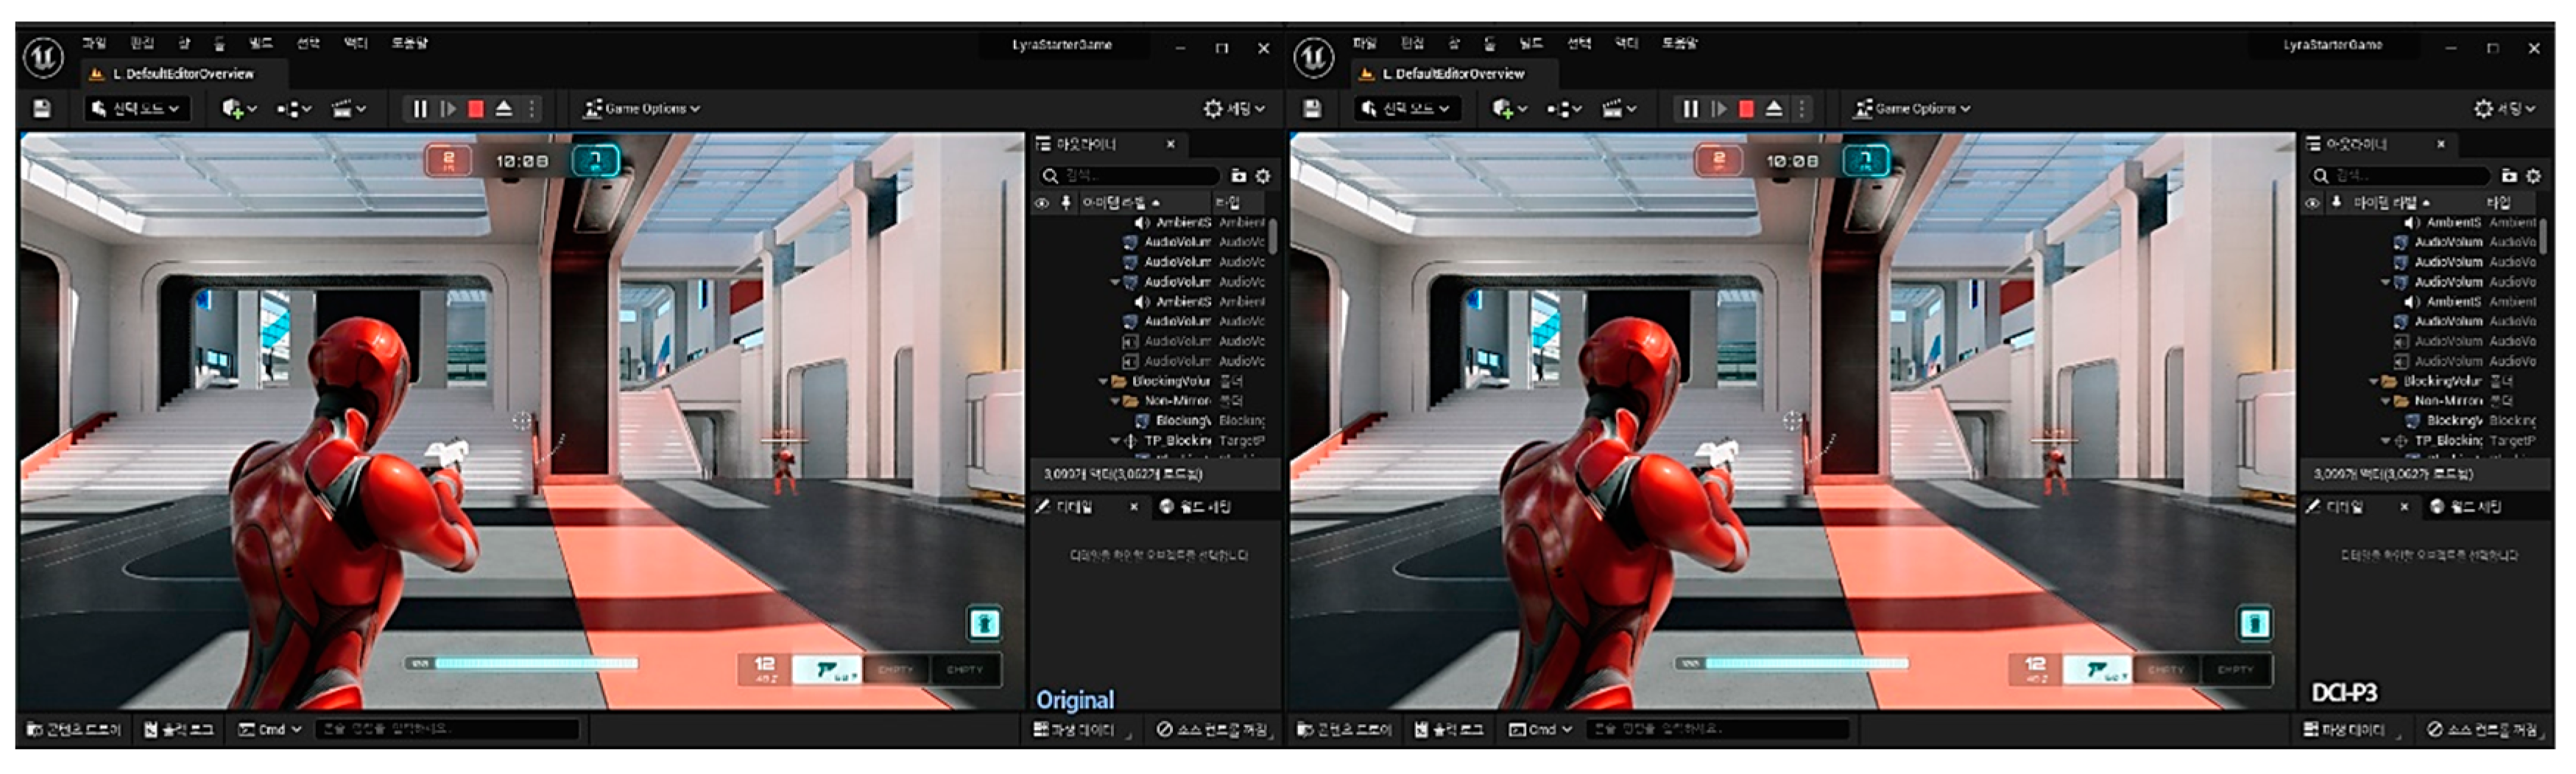Open Output Log in right DCI-P3 window
This screenshot has width=2576, height=774.
coord(1448,730)
